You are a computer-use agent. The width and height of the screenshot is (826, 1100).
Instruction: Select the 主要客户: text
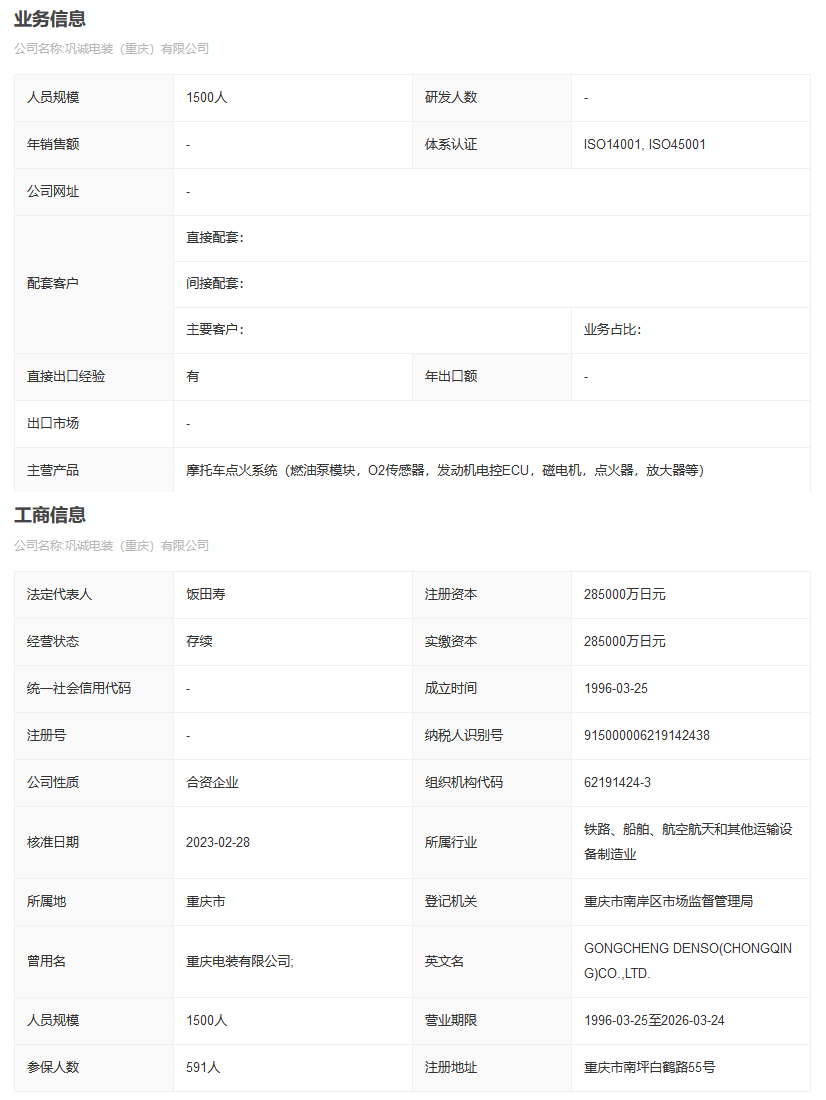click(x=215, y=330)
